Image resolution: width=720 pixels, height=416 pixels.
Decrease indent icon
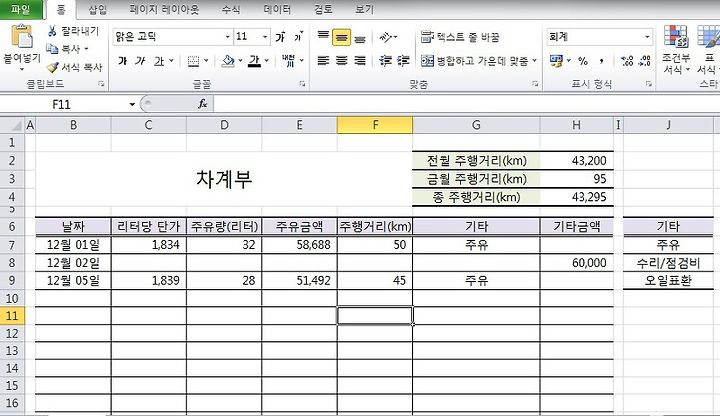(x=385, y=61)
